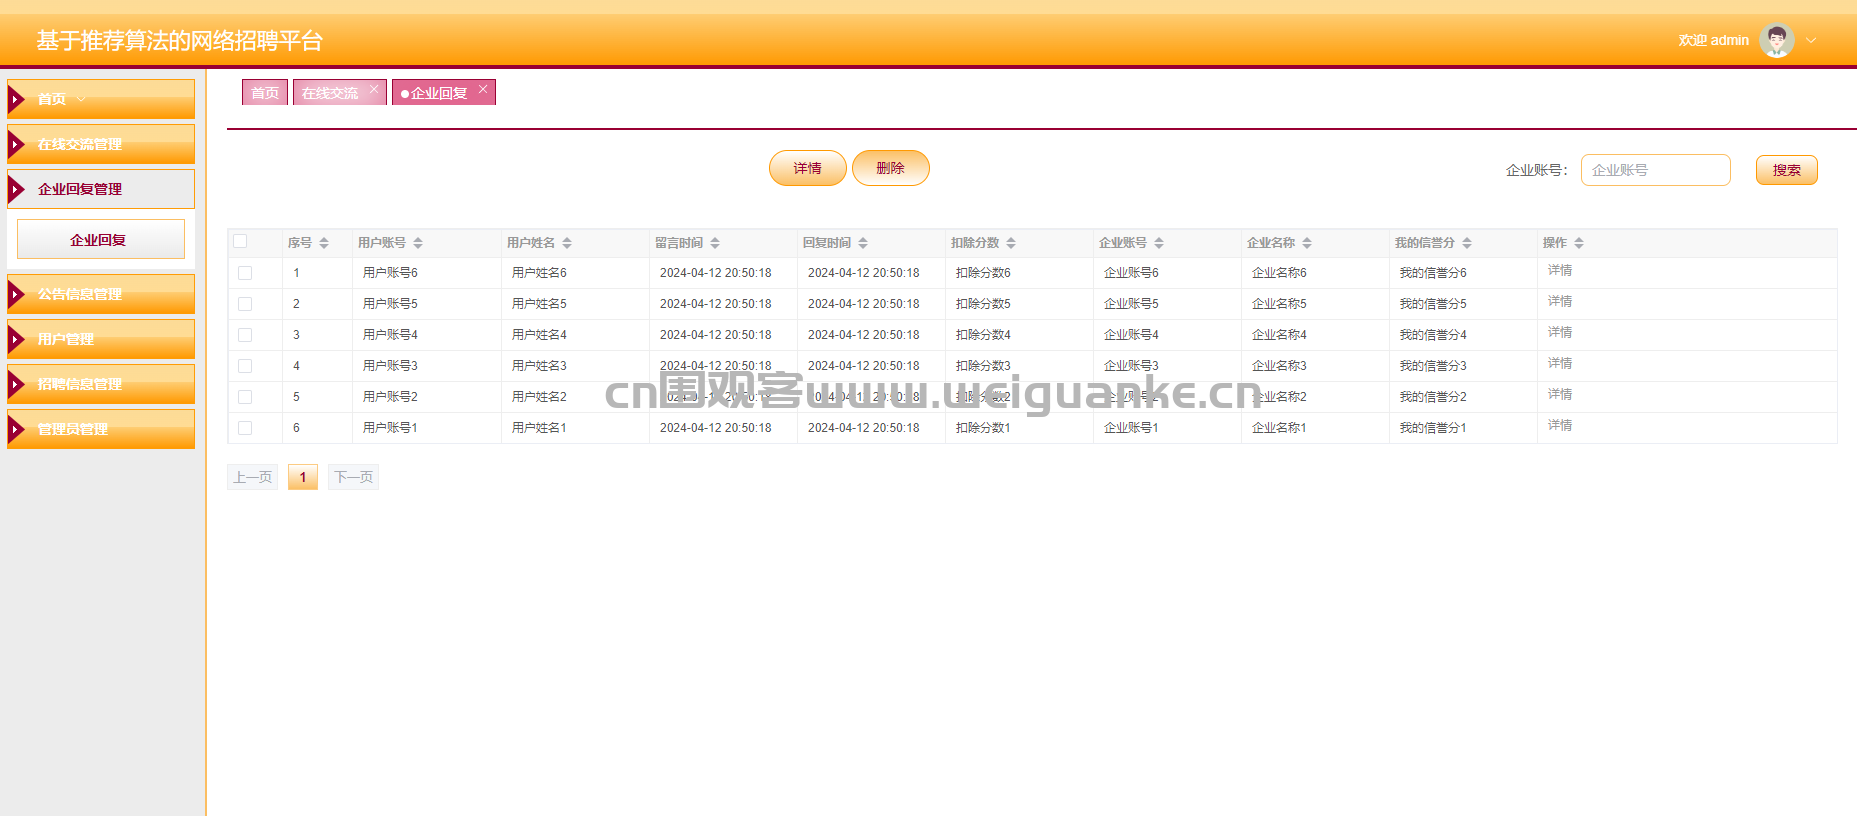Sort by 企业名称 column arrows
Image resolution: width=1857 pixels, height=816 pixels.
coord(1307,243)
